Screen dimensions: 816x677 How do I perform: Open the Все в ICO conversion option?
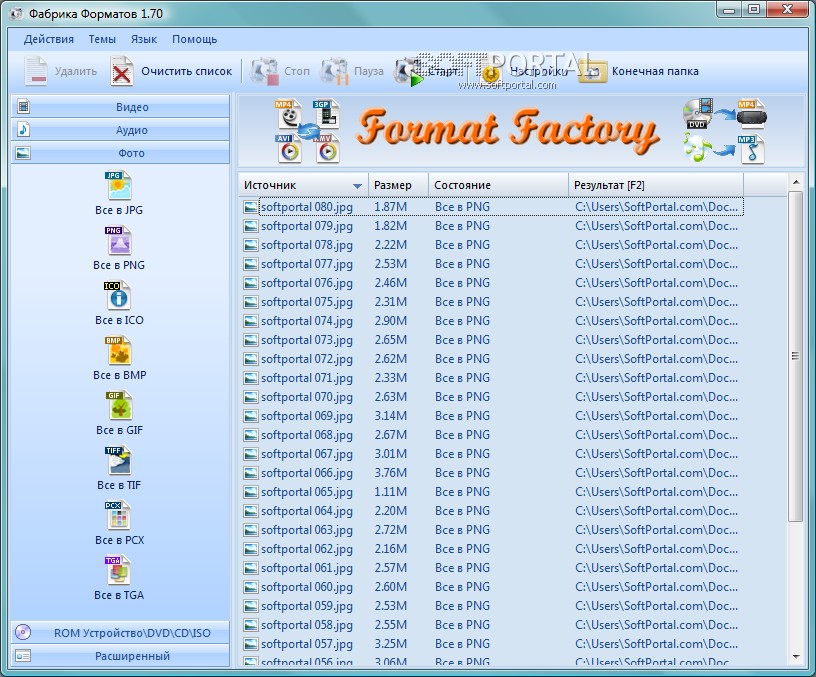(x=119, y=296)
